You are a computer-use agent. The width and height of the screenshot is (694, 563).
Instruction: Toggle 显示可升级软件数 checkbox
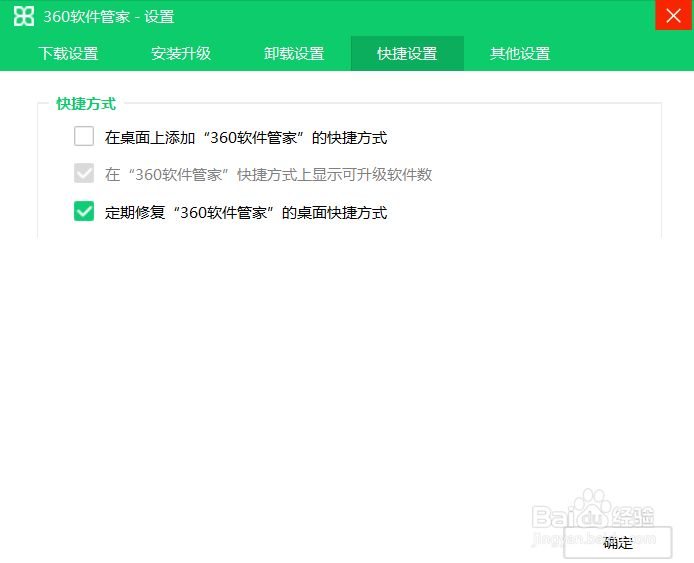pos(84,173)
